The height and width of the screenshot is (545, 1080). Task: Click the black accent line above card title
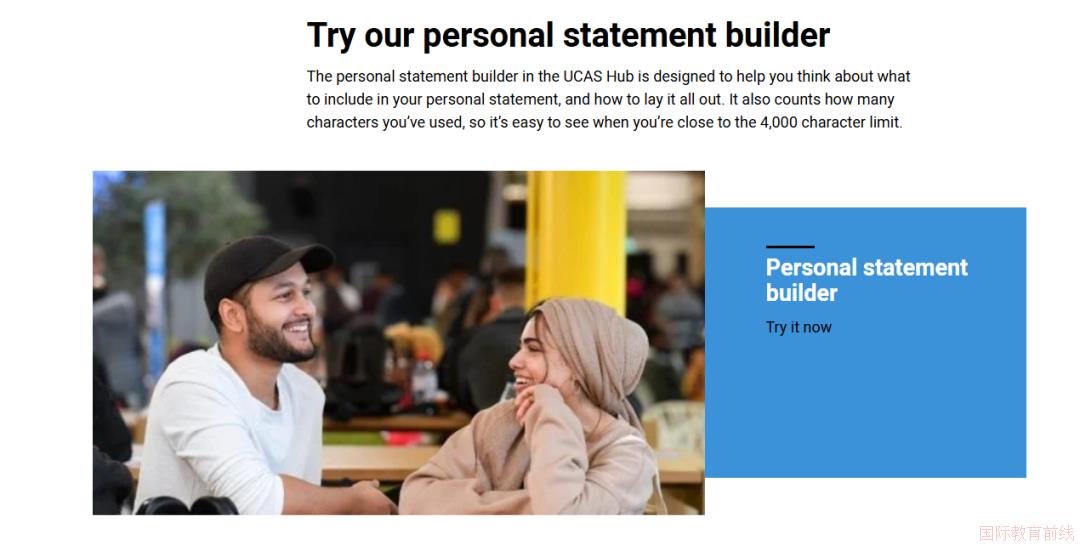(x=790, y=246)
